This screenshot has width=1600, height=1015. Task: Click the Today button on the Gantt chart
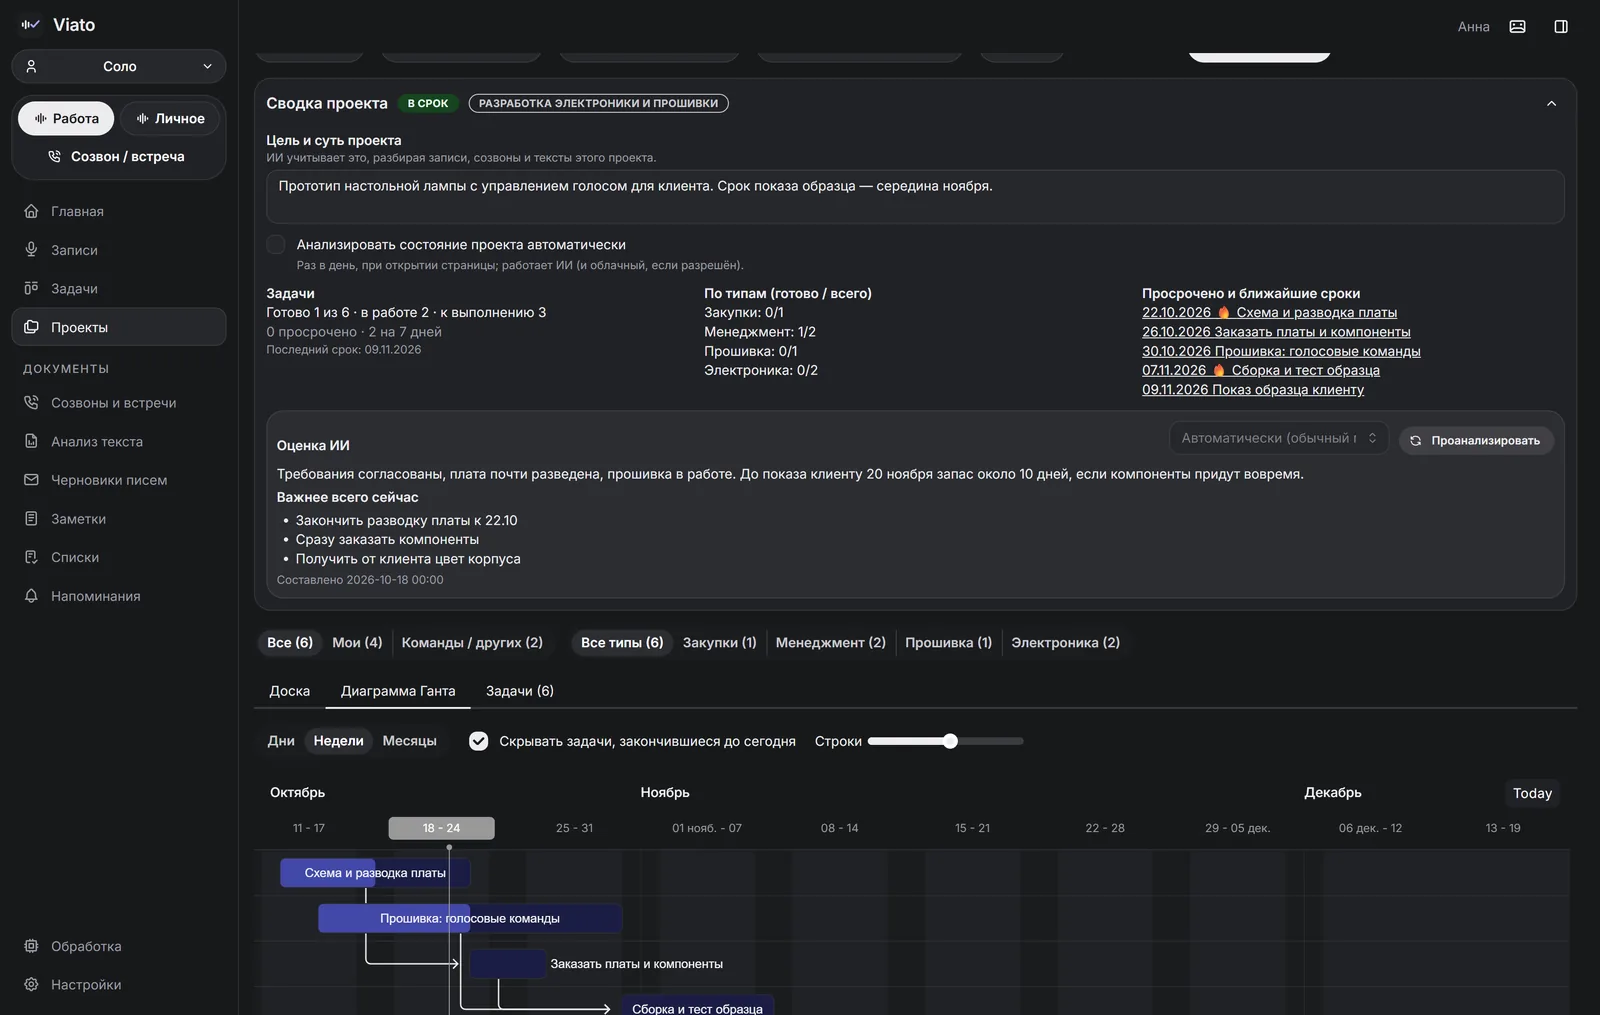(x=1532, y=793)
